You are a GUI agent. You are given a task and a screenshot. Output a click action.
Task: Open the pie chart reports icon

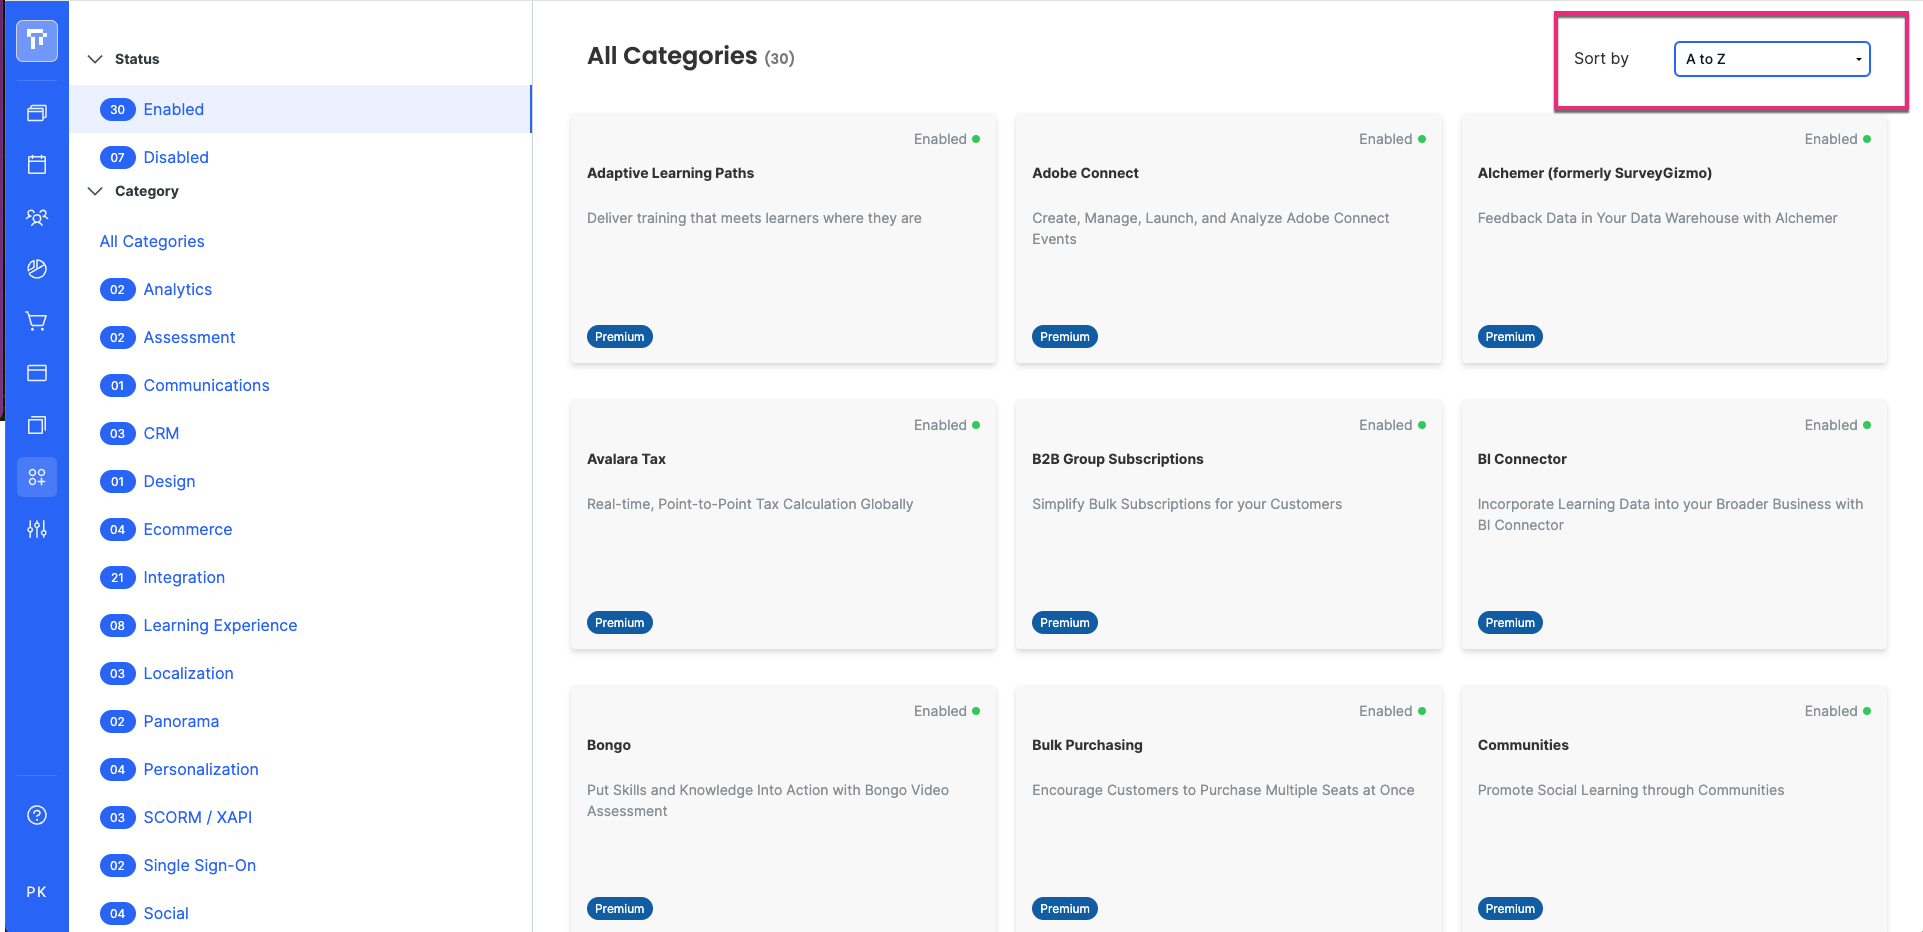(x=37, y=269)
